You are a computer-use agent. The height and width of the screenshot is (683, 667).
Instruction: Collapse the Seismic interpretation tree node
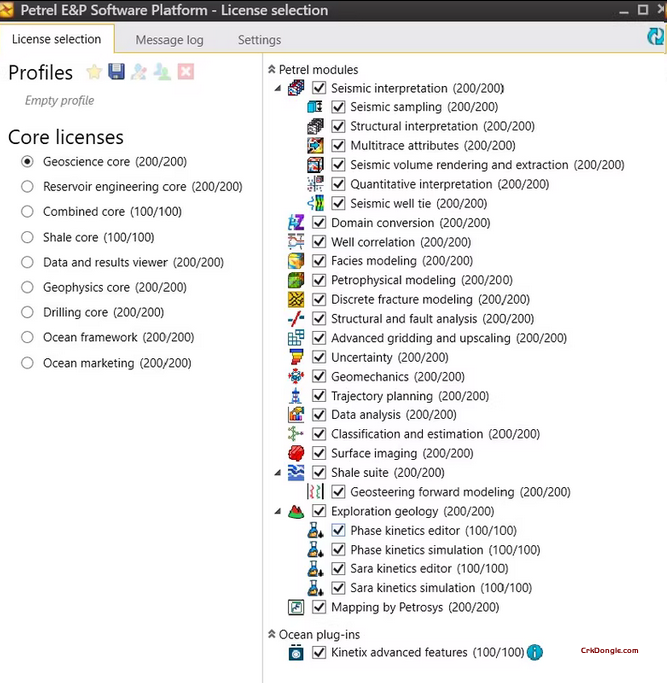[x=278, y=89]
